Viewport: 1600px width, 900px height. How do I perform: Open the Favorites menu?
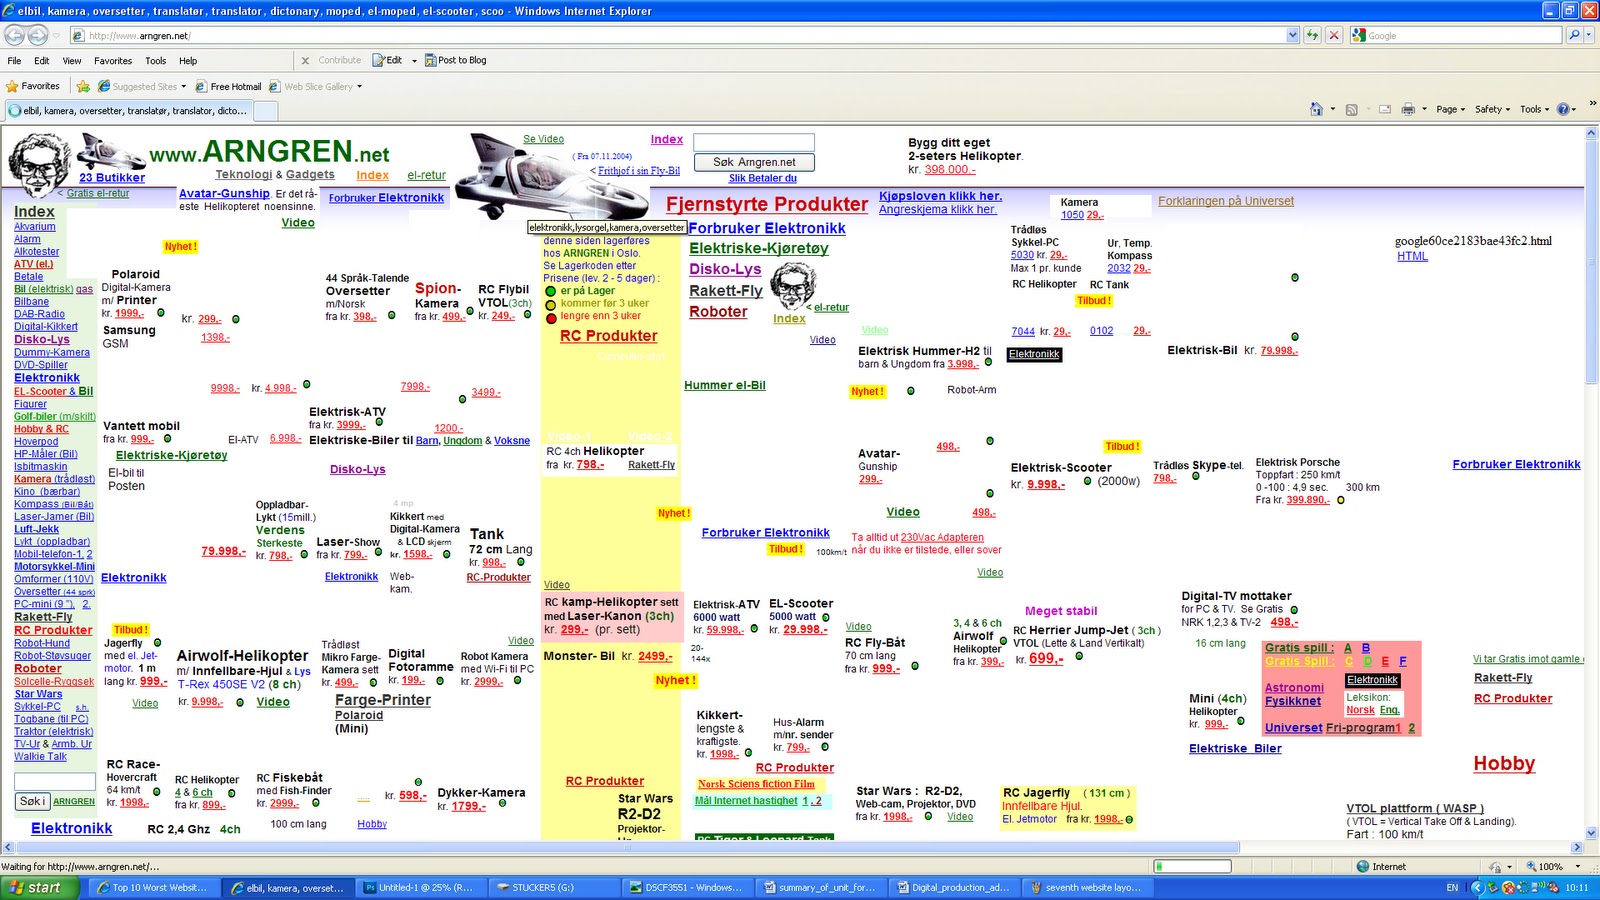click(x=112, y=60)
